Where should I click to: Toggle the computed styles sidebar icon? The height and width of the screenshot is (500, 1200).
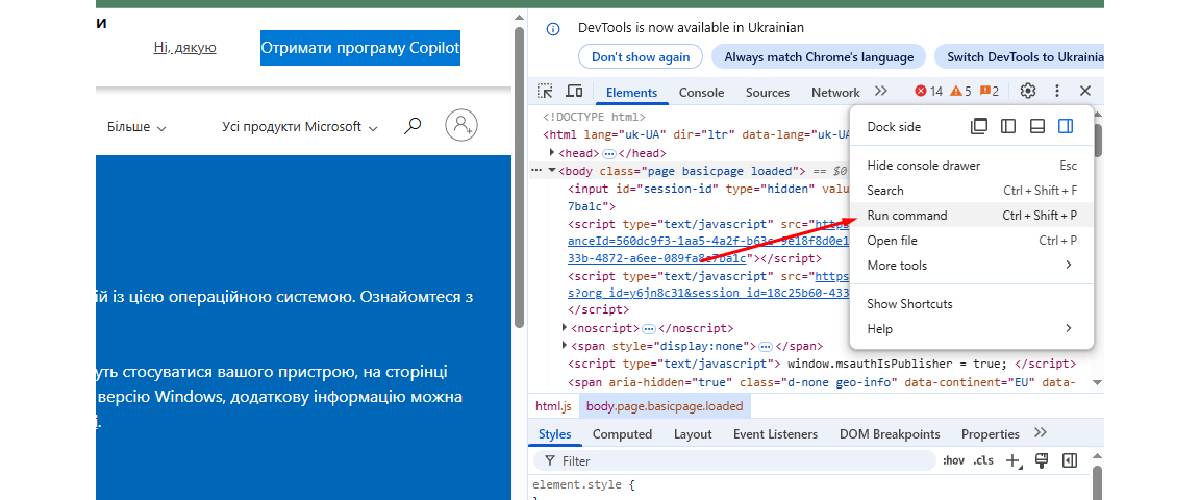coord(1069,460)
